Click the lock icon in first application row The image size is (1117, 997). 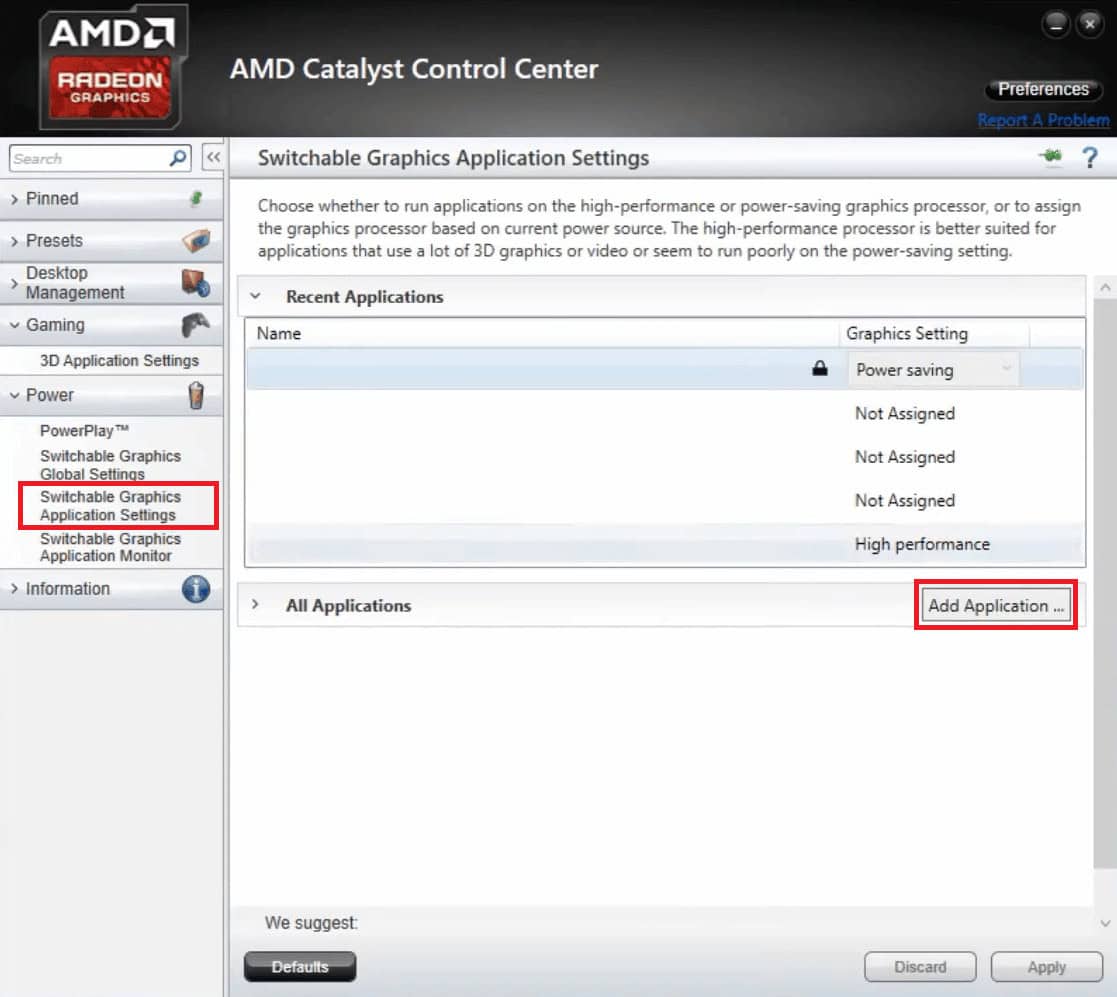click(x=820, y=368)
